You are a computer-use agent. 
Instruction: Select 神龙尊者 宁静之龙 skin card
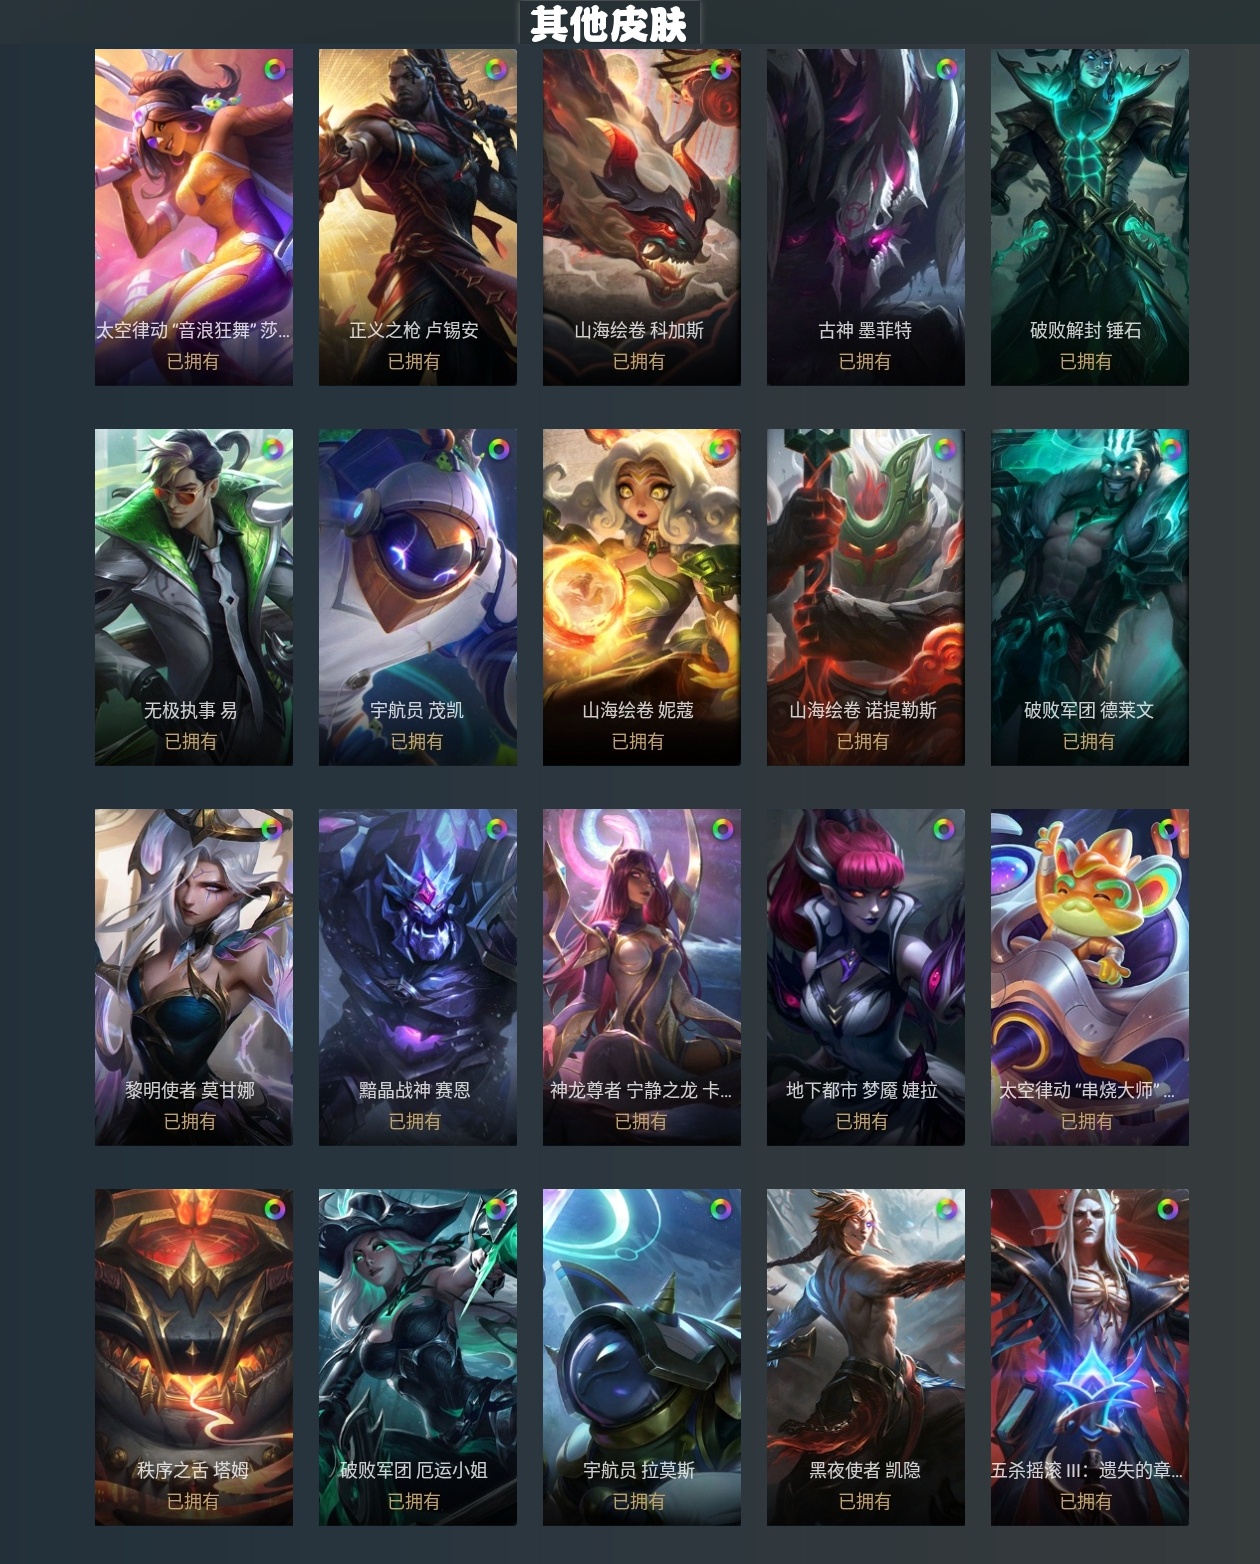click(x=642, y=977)
